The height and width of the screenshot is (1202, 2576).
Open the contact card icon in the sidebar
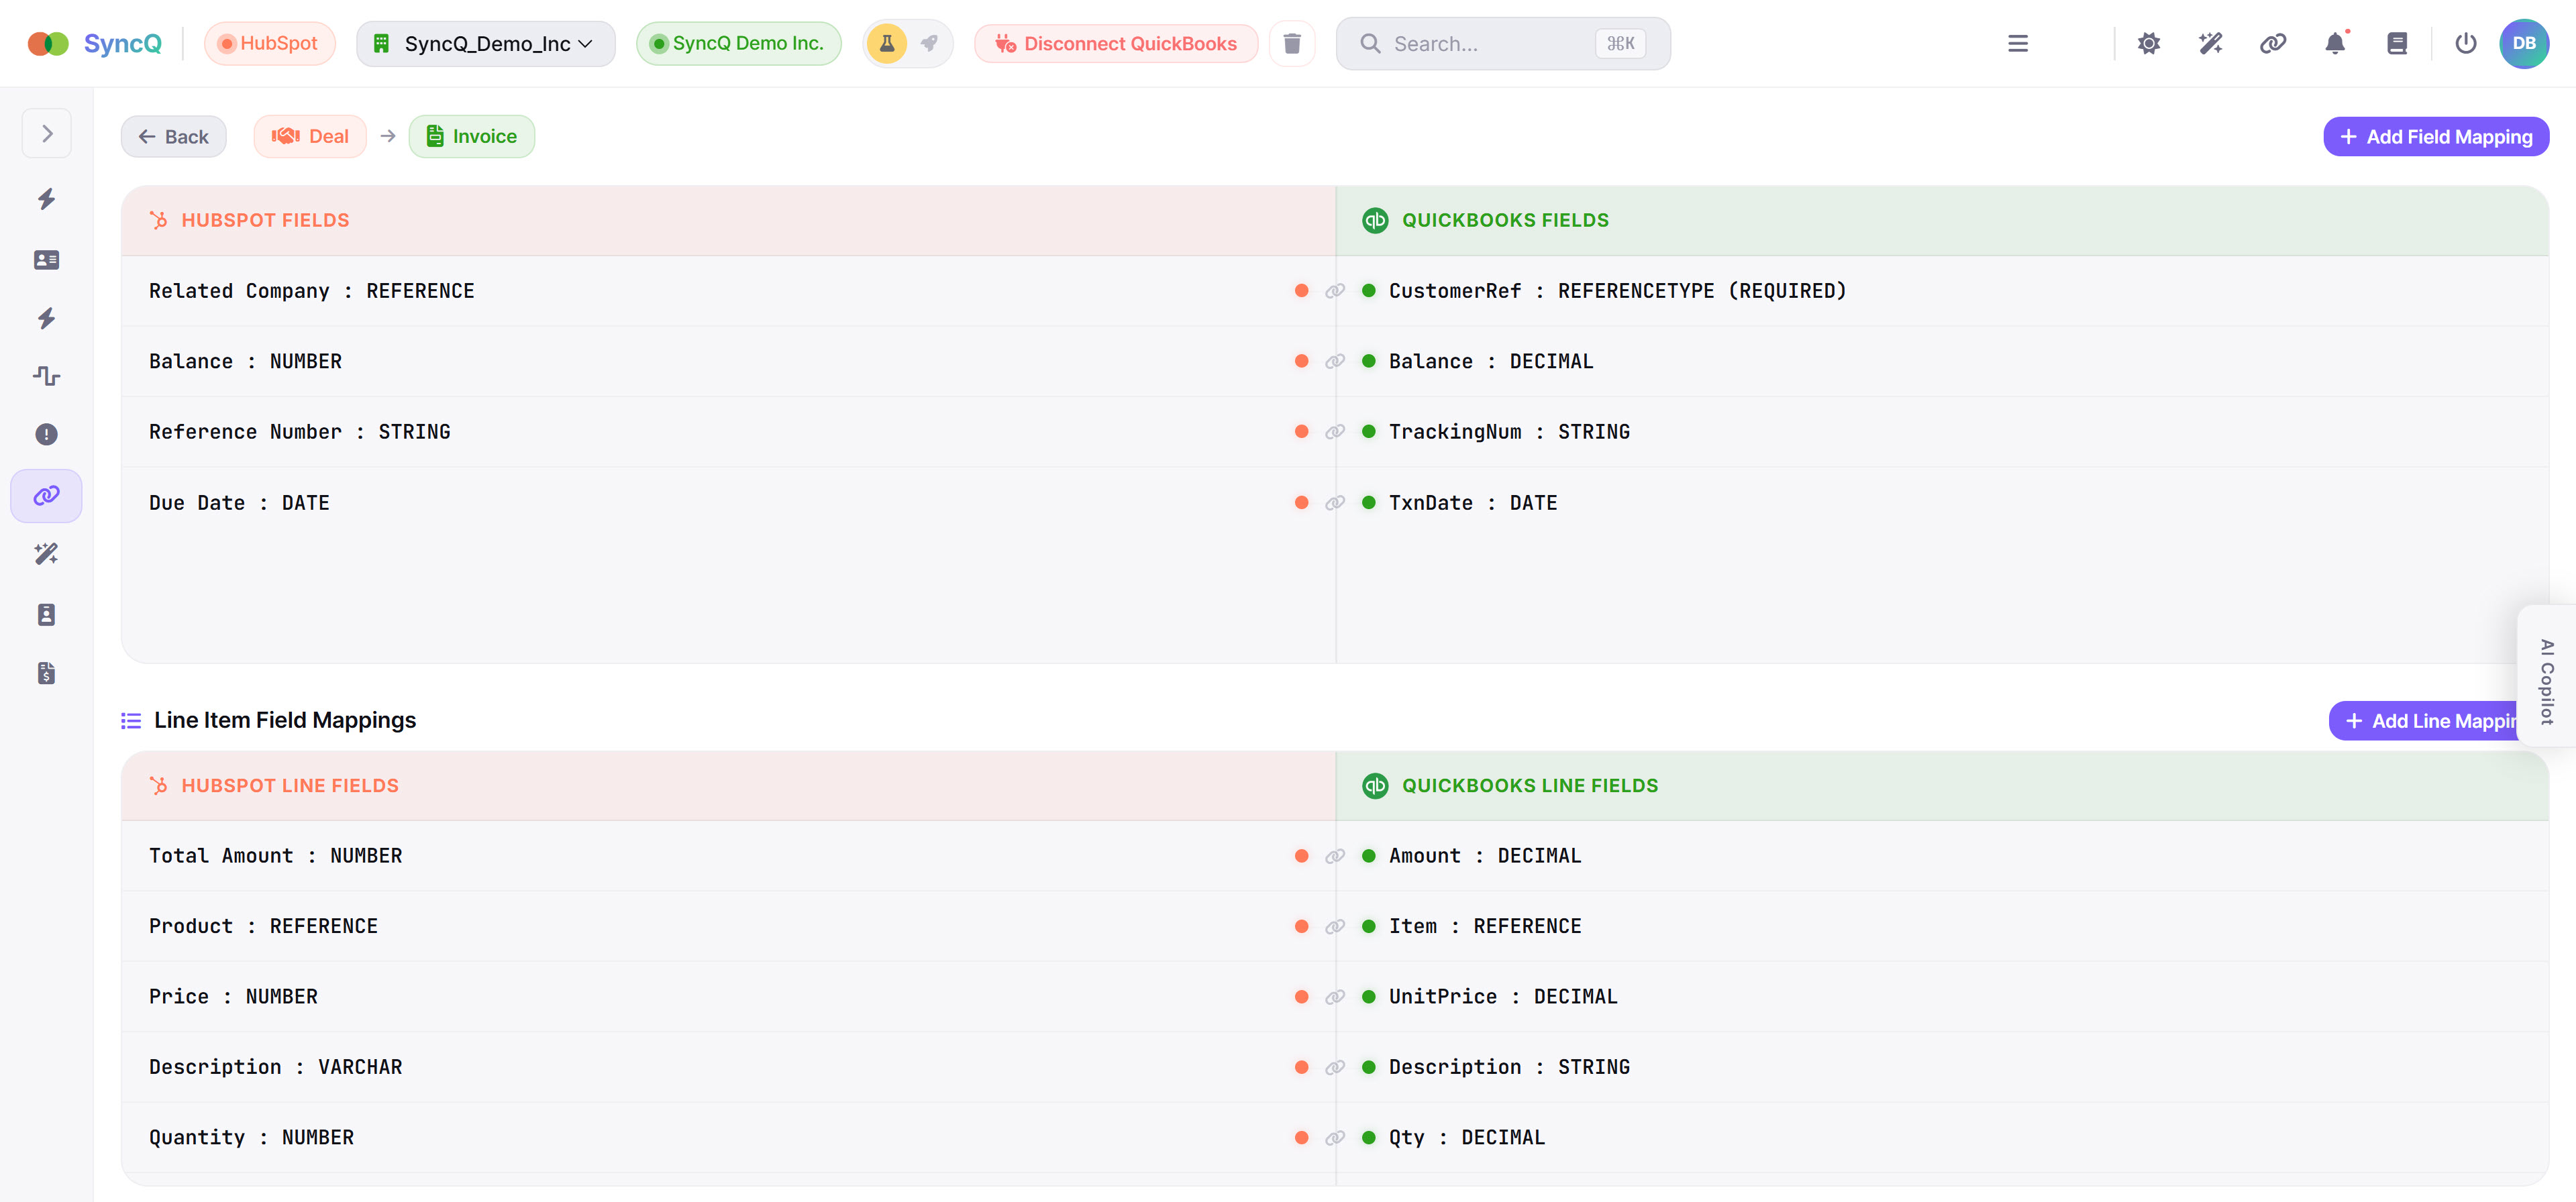click(x=46, y=259)
